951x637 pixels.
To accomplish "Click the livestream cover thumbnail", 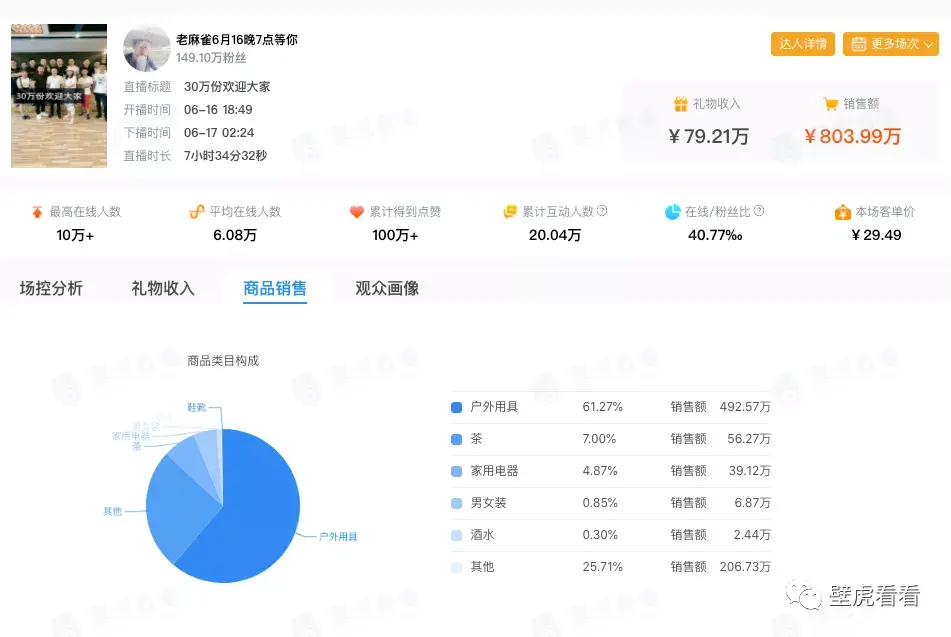I will click(x=59, y=96).
